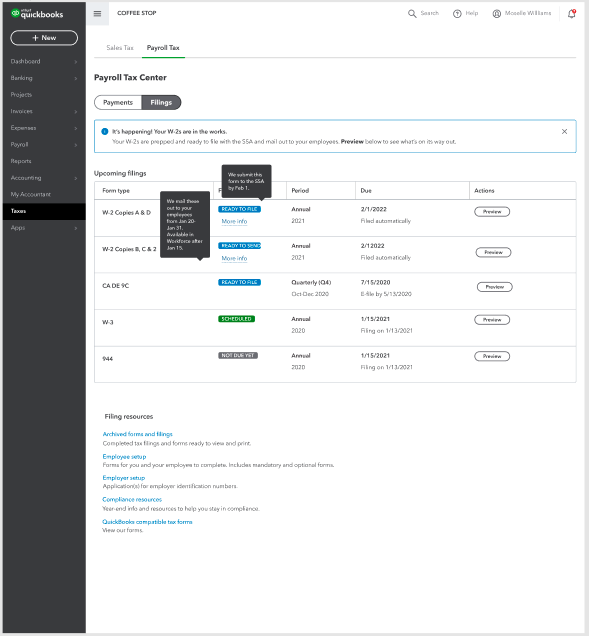
Task: Open the user profile icon
Action: (x=497, y=14)
